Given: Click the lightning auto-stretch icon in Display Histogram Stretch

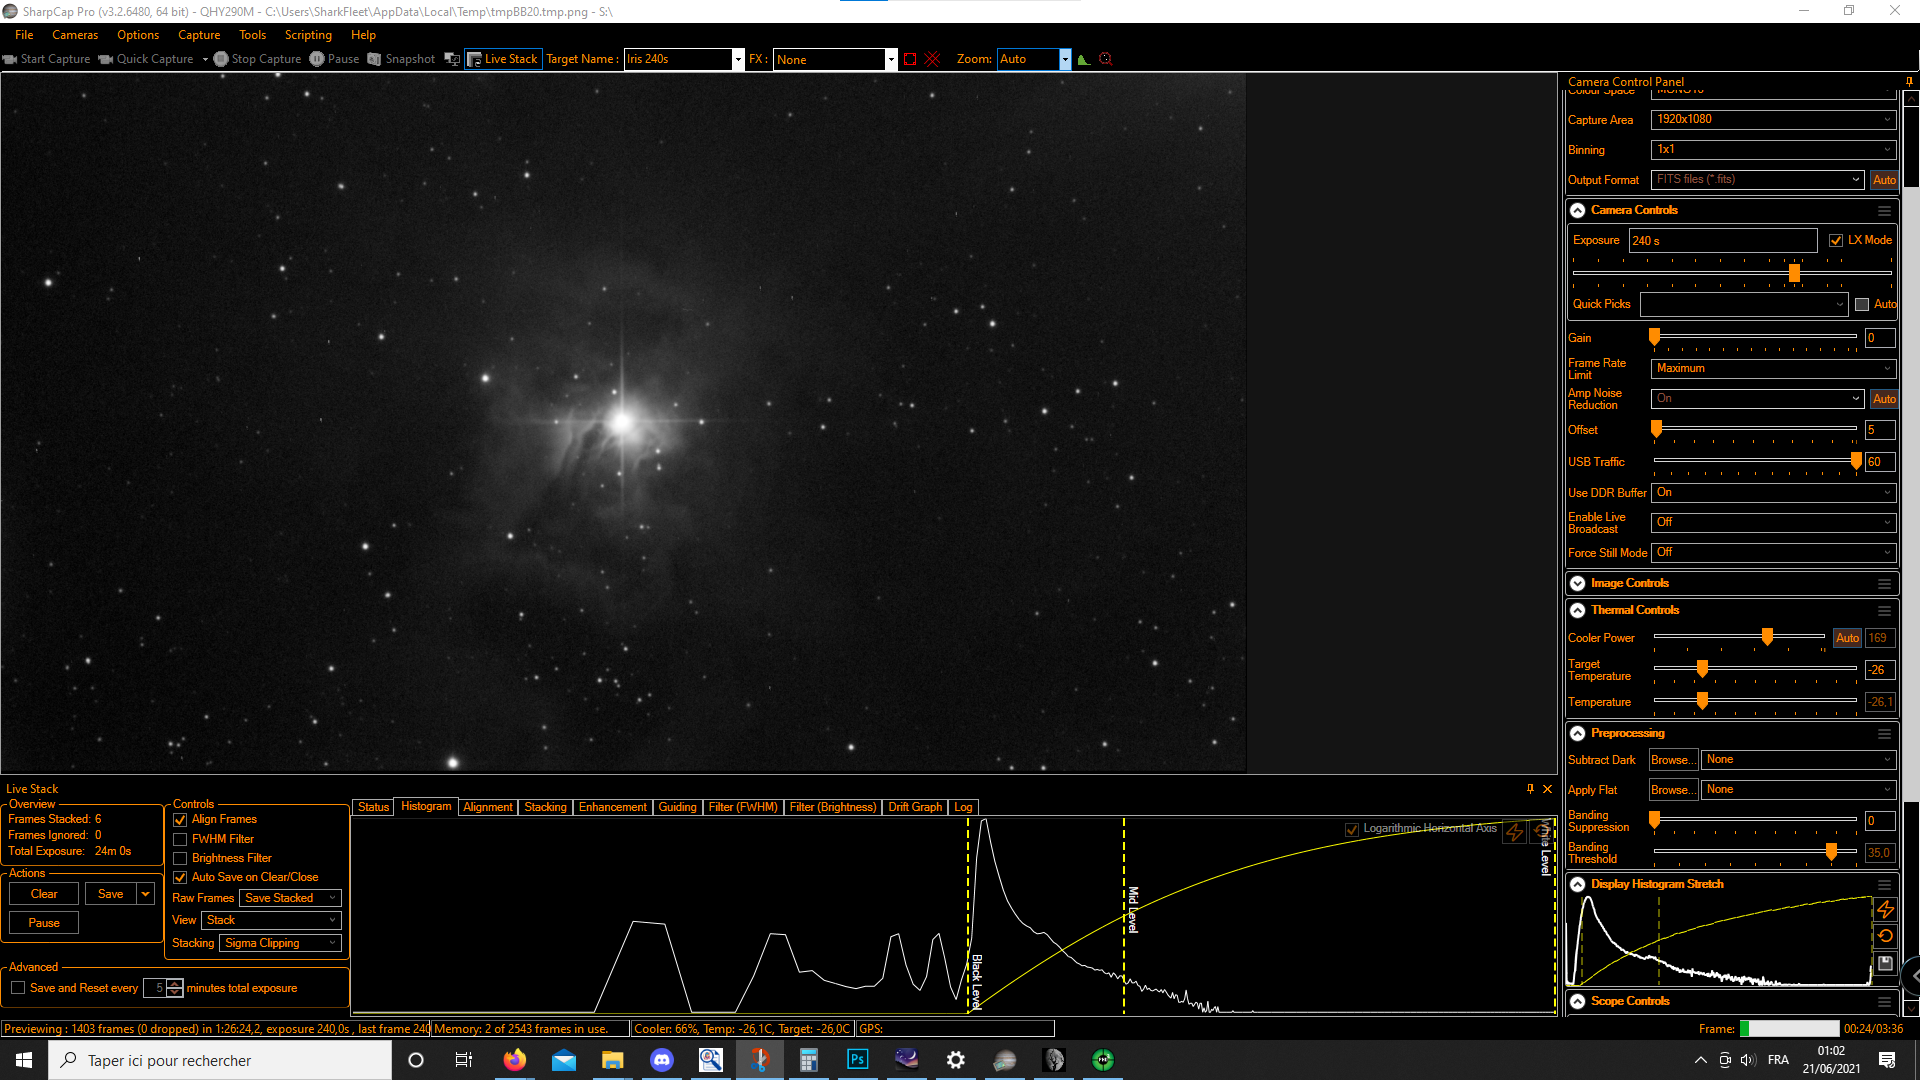Looking at the screenshot, I should pos(1885,909).
